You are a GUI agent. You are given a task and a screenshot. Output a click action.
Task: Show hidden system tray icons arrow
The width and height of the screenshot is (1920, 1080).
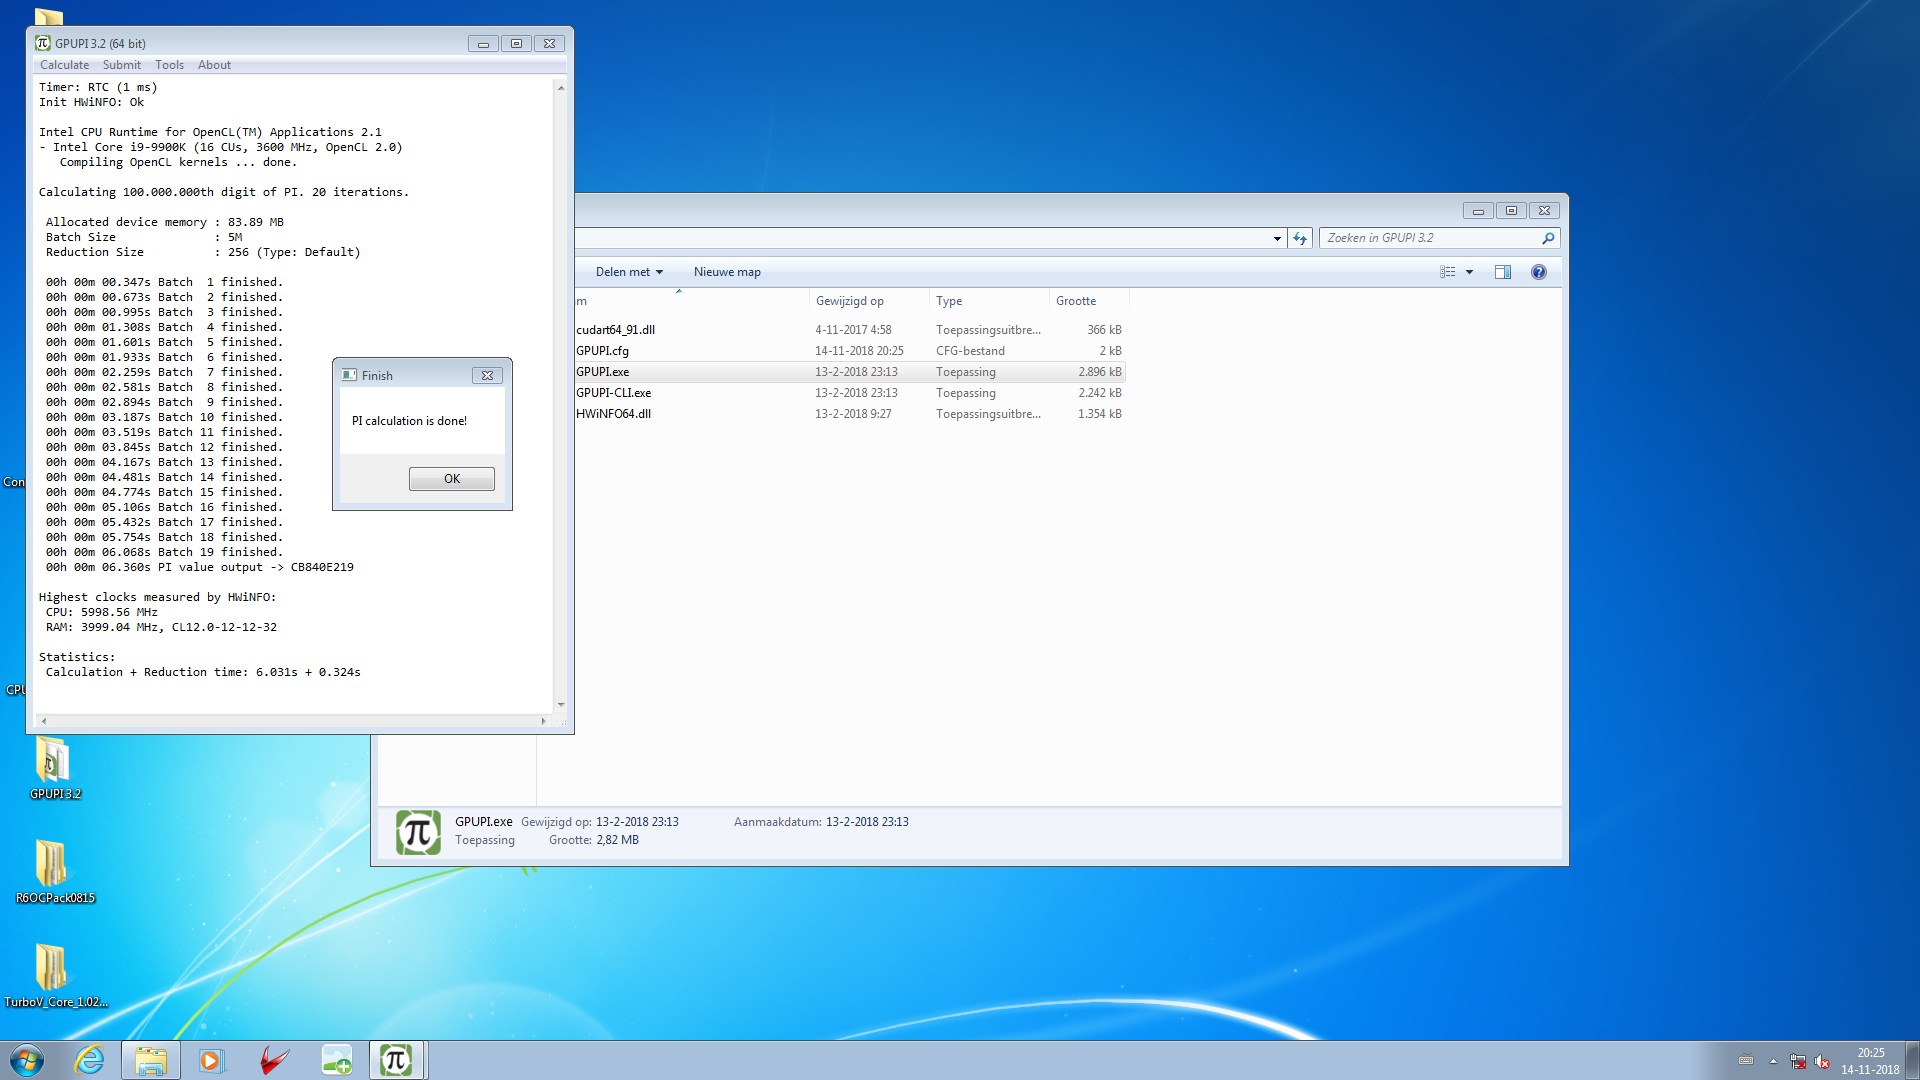(1773, 1061)
